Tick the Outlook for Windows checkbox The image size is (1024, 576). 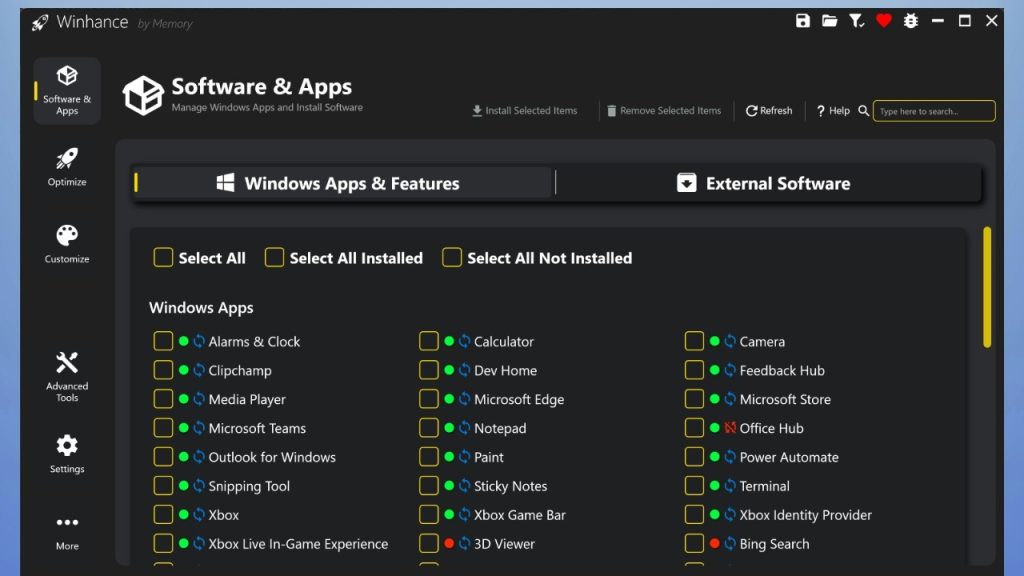pyautogui.click(x=163, y=456)
